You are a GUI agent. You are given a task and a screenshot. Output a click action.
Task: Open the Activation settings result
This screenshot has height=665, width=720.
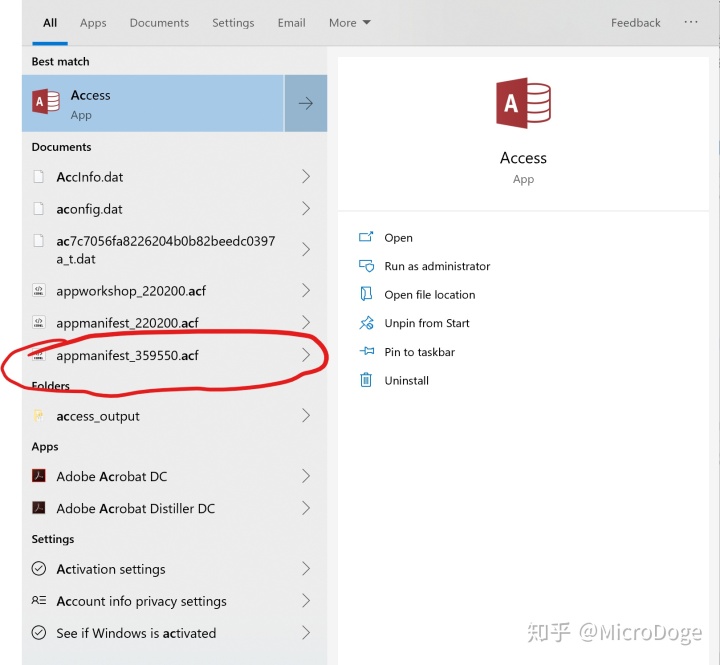point(174,569)
